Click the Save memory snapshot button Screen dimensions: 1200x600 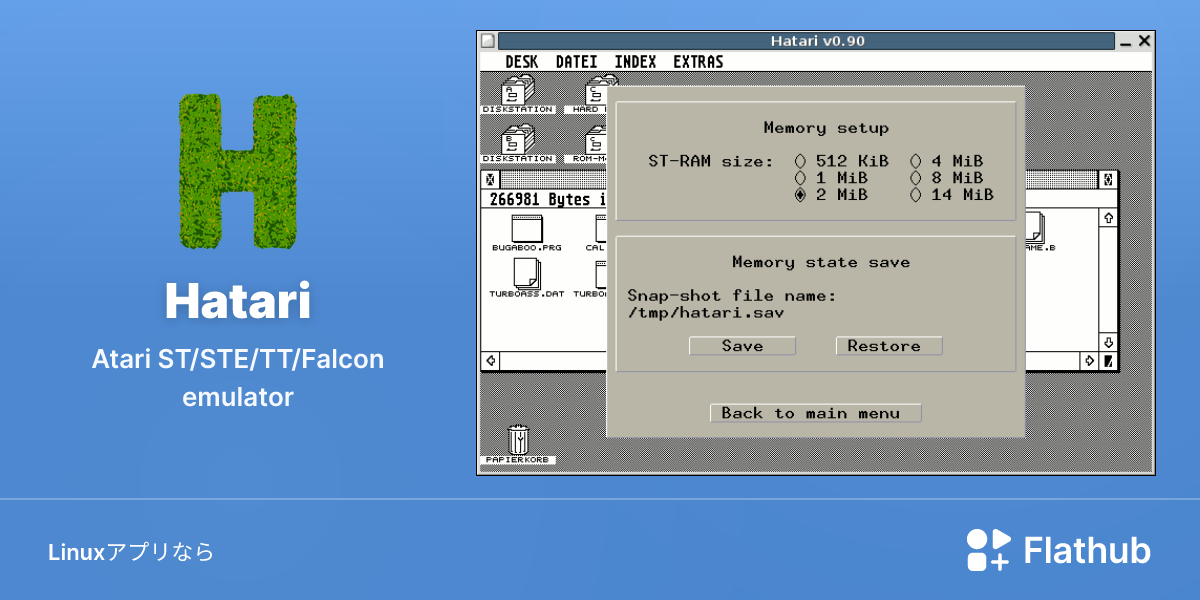coord(742,346)
